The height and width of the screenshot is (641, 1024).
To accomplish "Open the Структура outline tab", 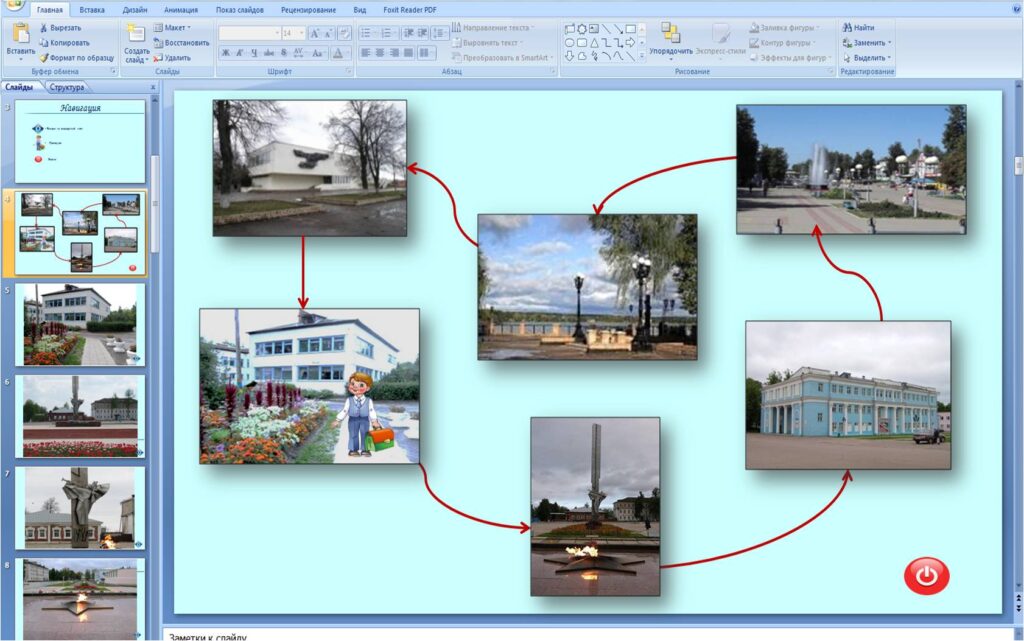I will [67, 87].
